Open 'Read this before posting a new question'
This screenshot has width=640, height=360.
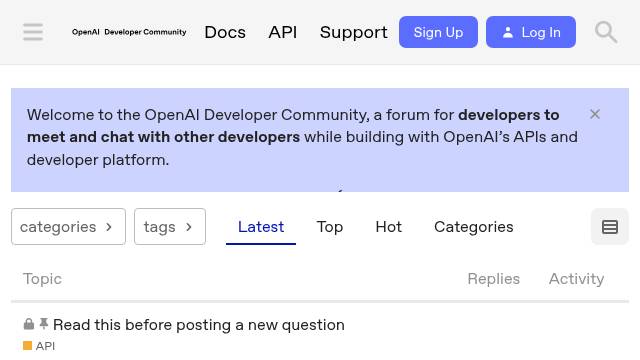pyautogui.click(x=199, y=325)
